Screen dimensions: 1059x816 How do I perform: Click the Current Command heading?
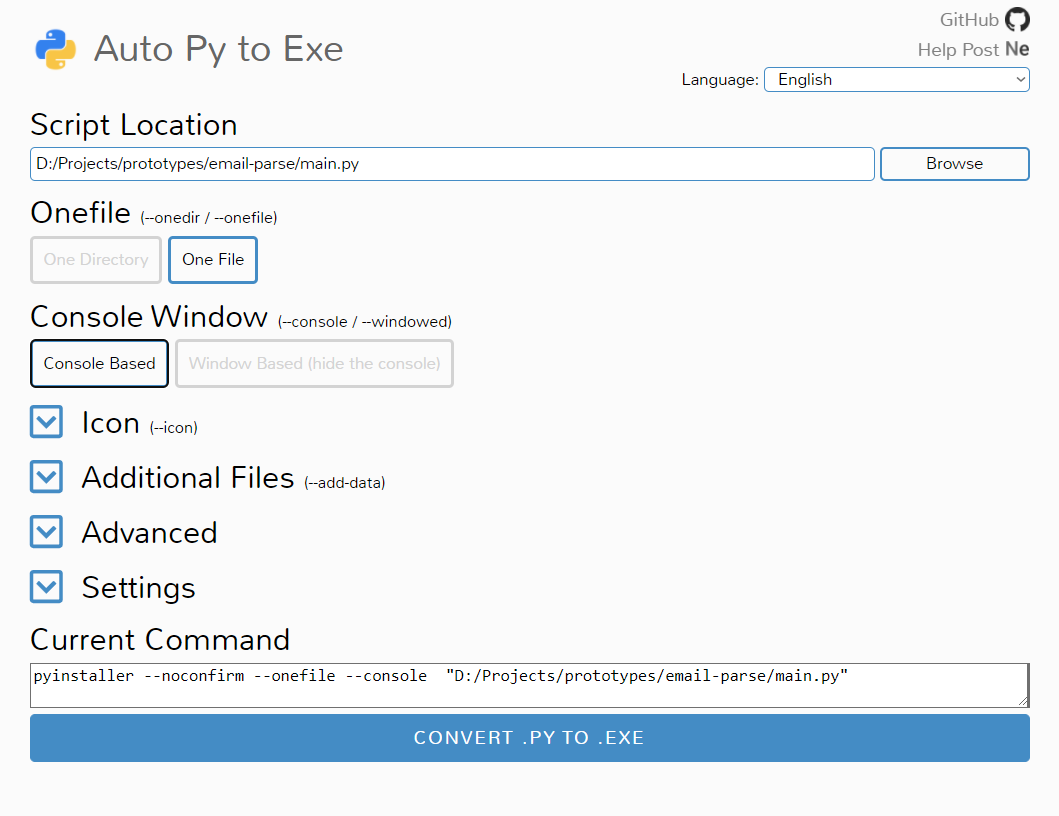click(x=160, y=640)
